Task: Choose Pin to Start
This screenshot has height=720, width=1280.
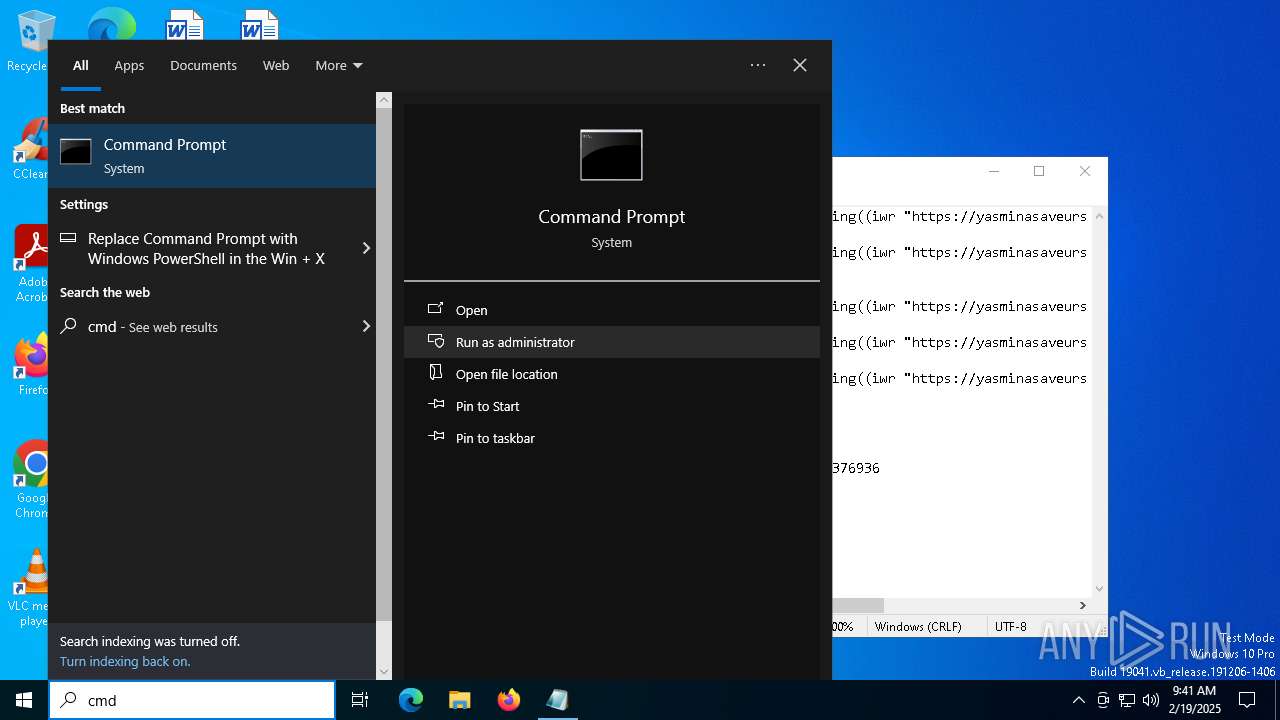Action: click(x=612, y=406)
